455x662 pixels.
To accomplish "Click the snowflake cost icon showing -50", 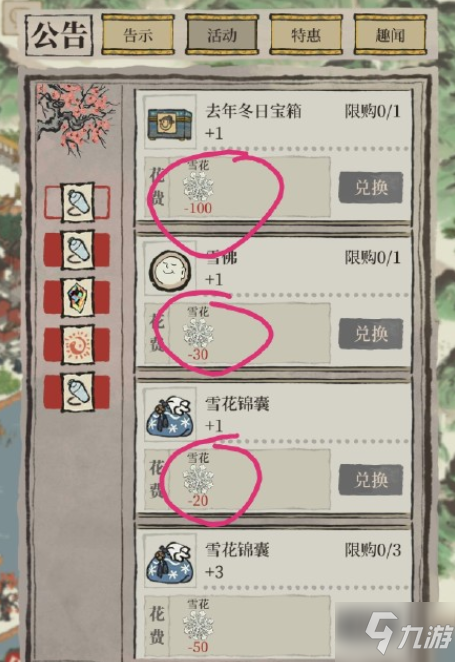I will pos(198,626).
